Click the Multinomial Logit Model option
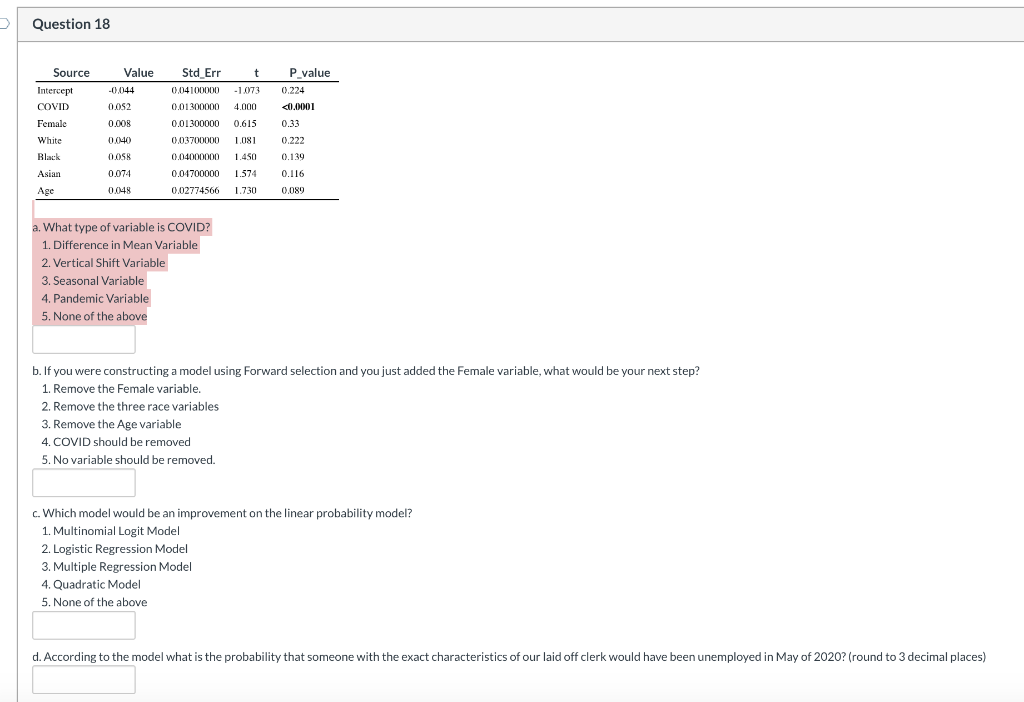 click(113, 530)
